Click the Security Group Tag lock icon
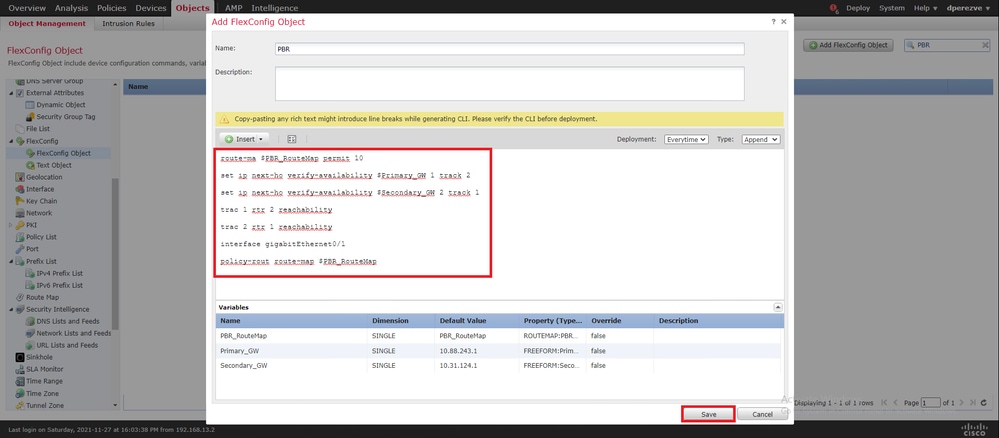Image resolution: width=999 pixels, height=438 pixels. pyautogui.click(x=30, y=117)
